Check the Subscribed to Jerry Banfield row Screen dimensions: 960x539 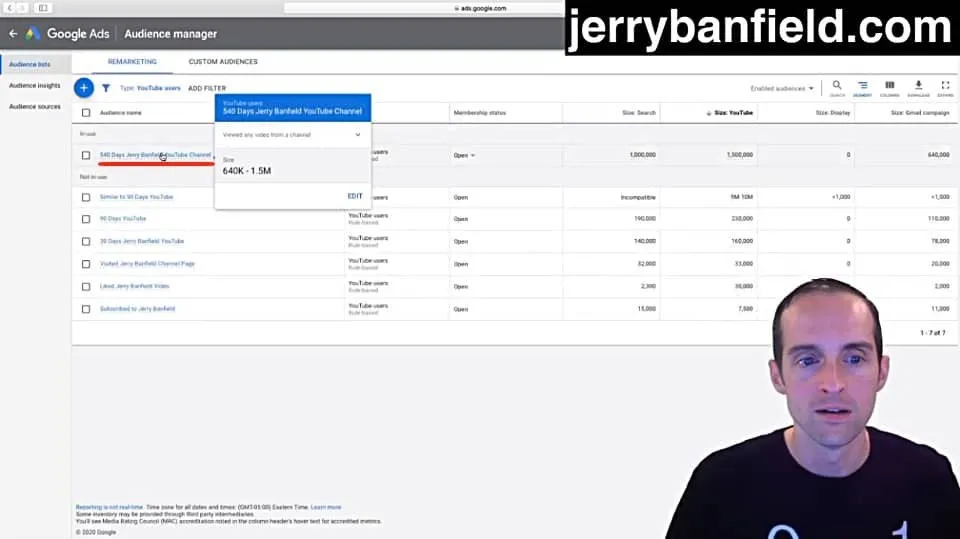(86, 309)
